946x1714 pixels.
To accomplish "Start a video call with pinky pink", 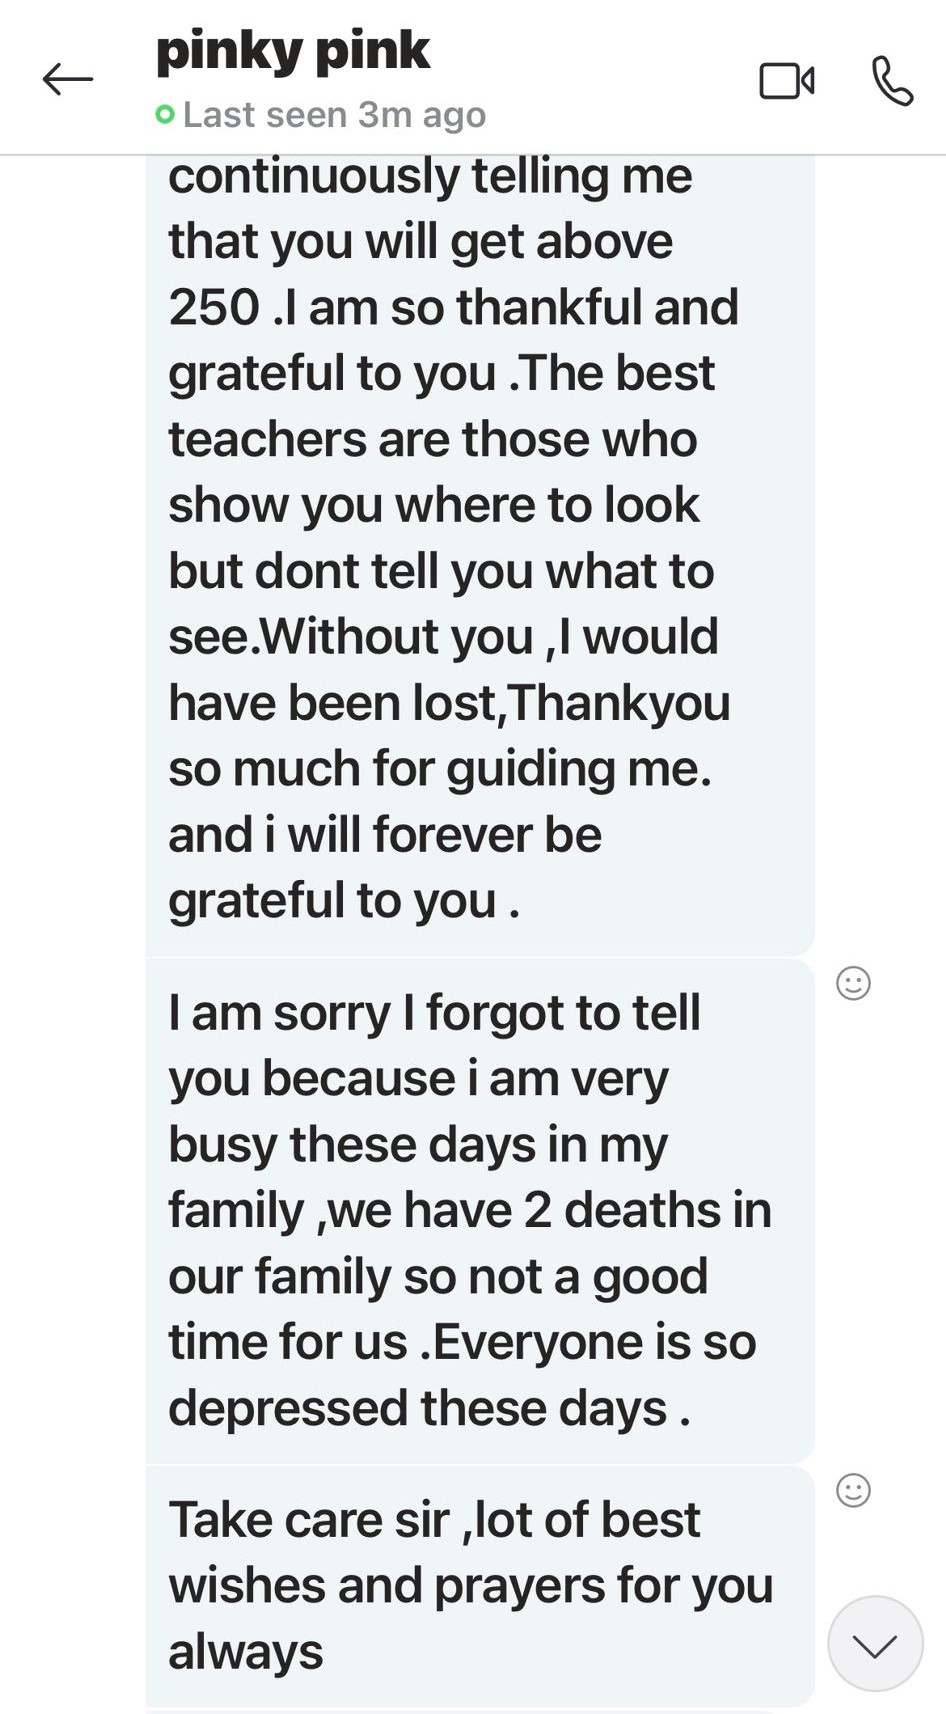I will coord(787,81).
